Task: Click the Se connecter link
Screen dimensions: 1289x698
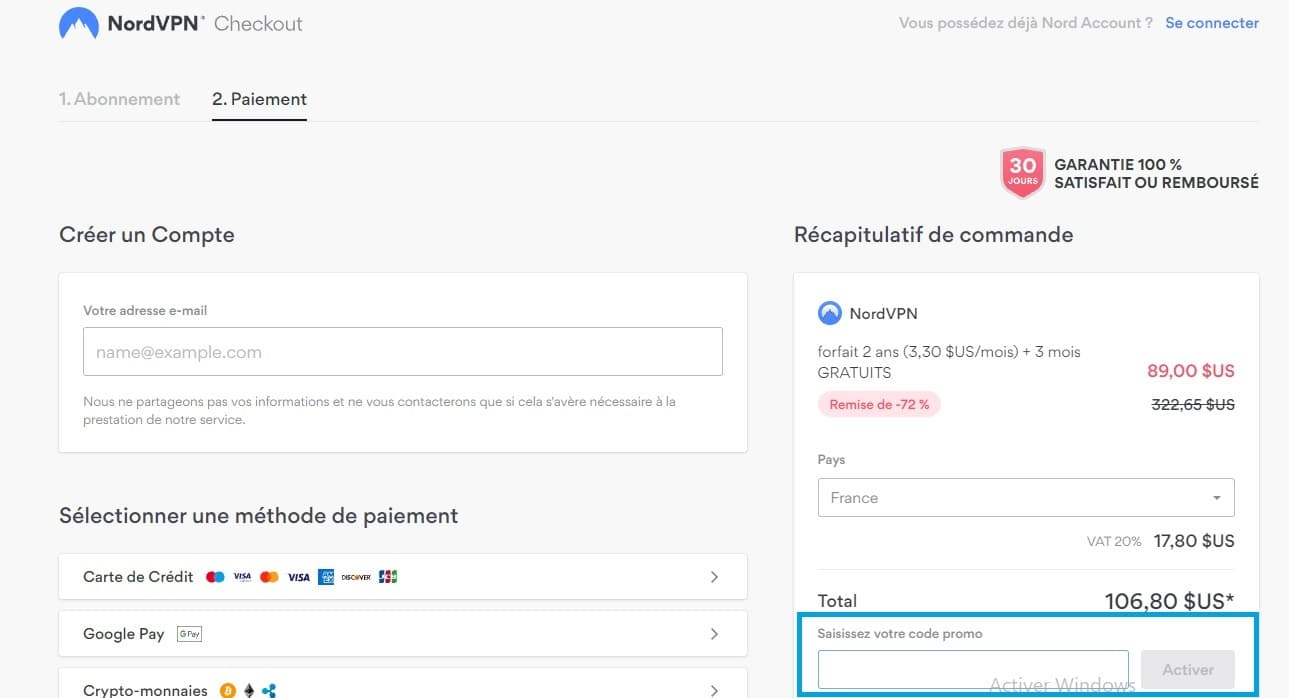Action: pos(1211,22)
